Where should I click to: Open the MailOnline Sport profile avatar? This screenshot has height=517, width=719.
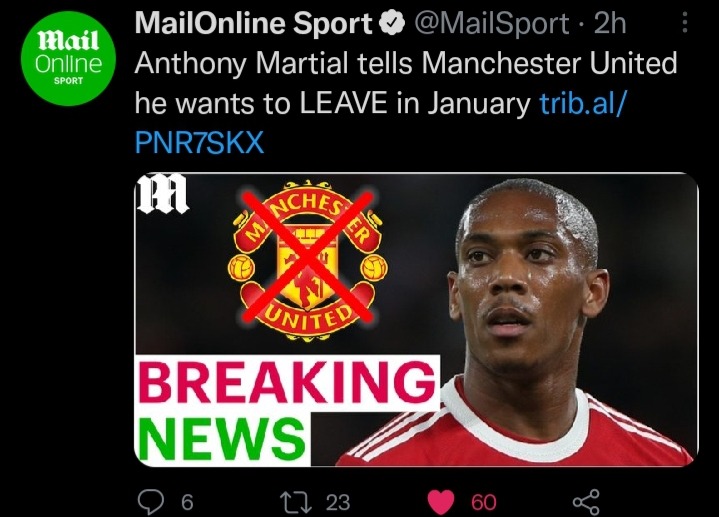pyautogui.click(x=68, y=59)
